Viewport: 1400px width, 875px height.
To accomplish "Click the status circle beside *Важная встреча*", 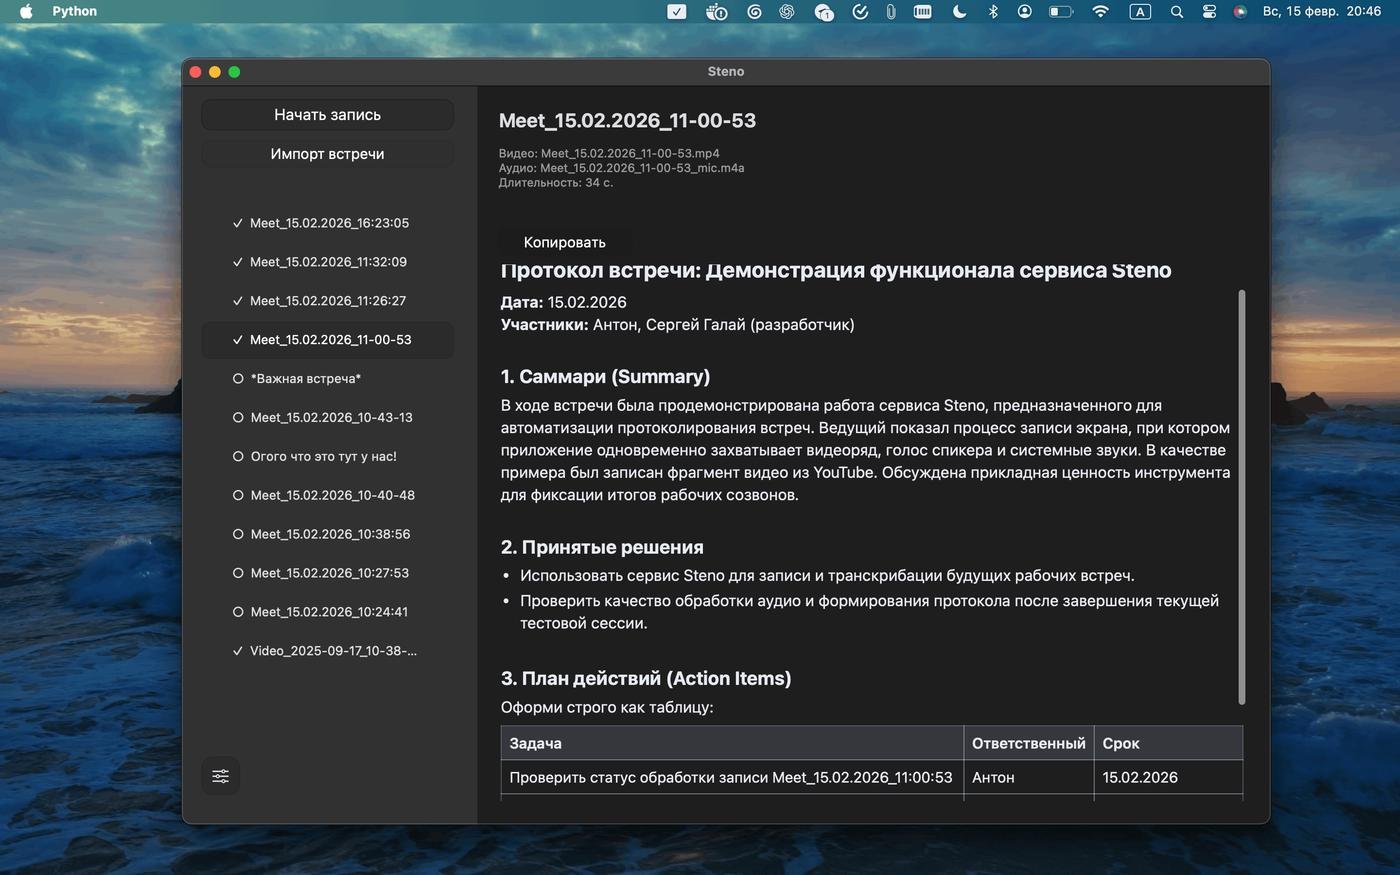I will [238, 379].
